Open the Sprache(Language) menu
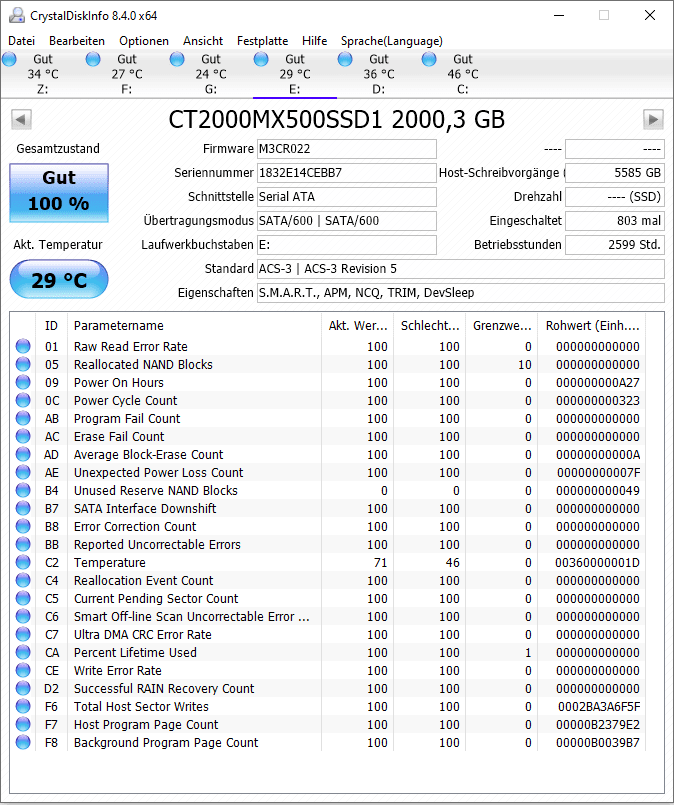The image size is (674, 805). [x=392, y=41]
